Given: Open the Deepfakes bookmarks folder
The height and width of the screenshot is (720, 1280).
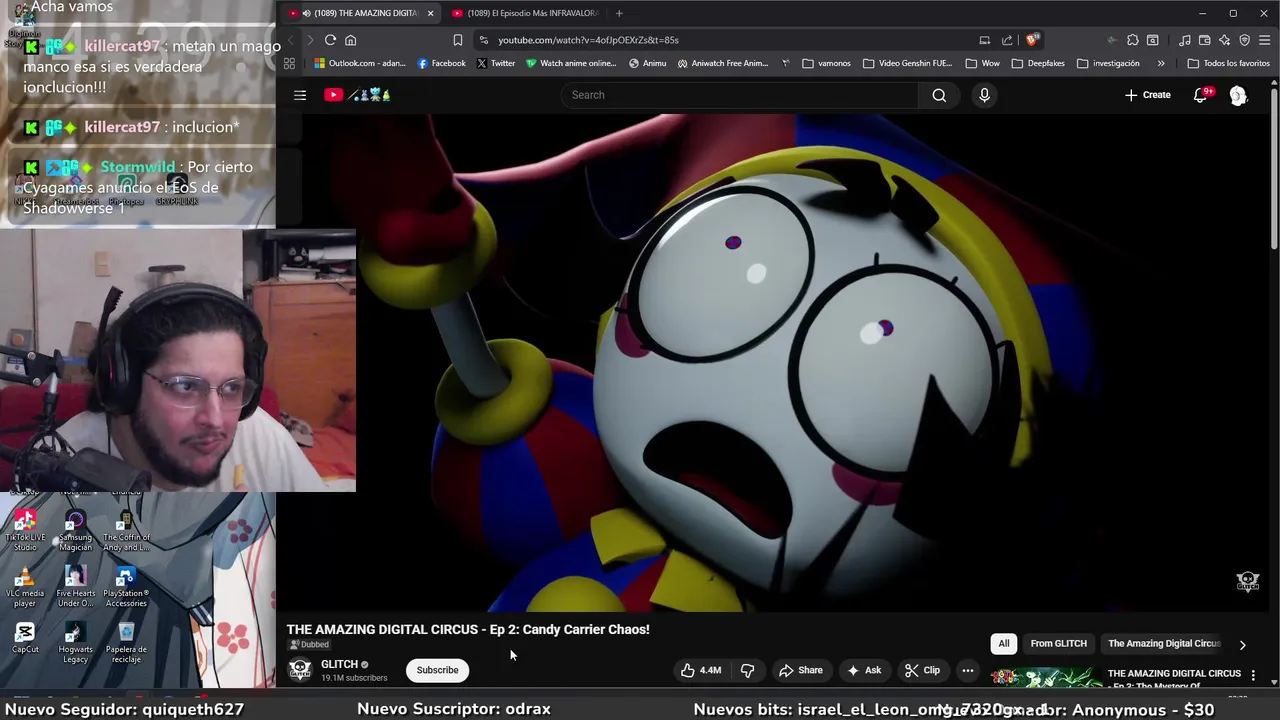Looking at the screenshot, I should coord(1038,63).
